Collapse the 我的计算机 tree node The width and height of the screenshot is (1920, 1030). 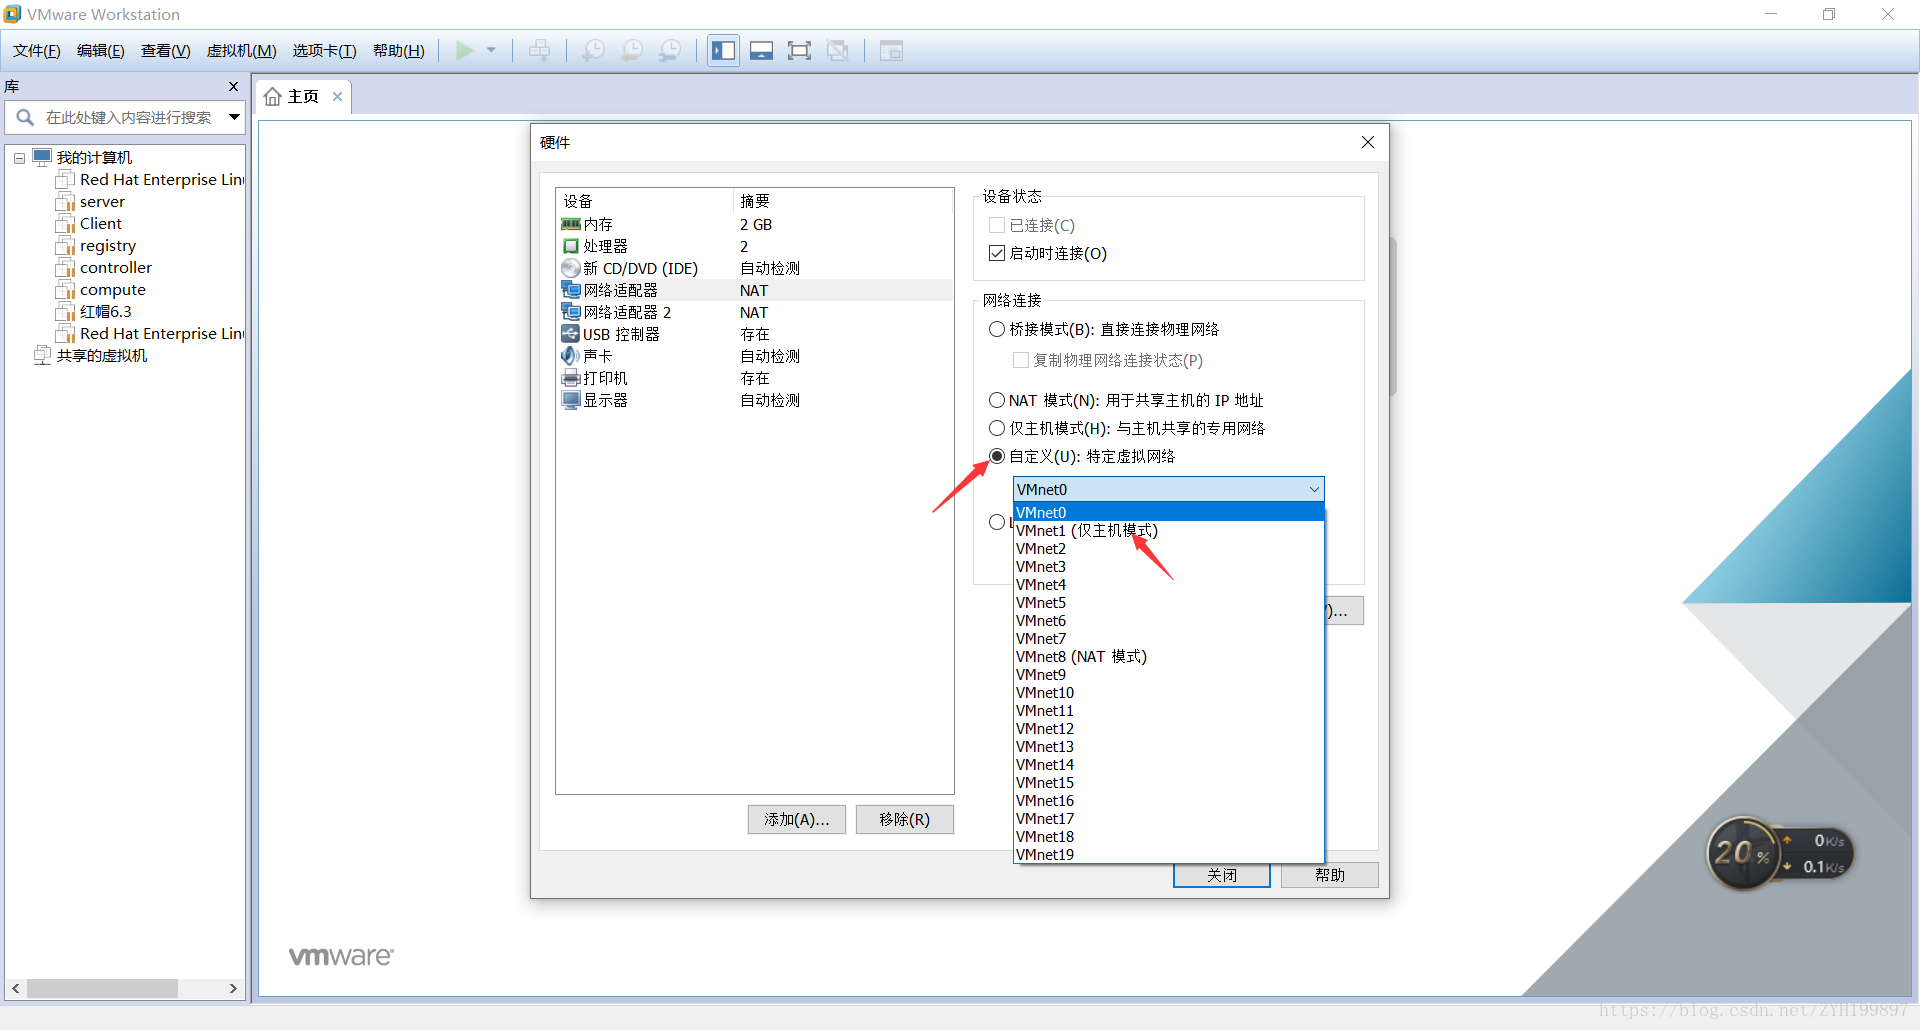pos(19,158)
